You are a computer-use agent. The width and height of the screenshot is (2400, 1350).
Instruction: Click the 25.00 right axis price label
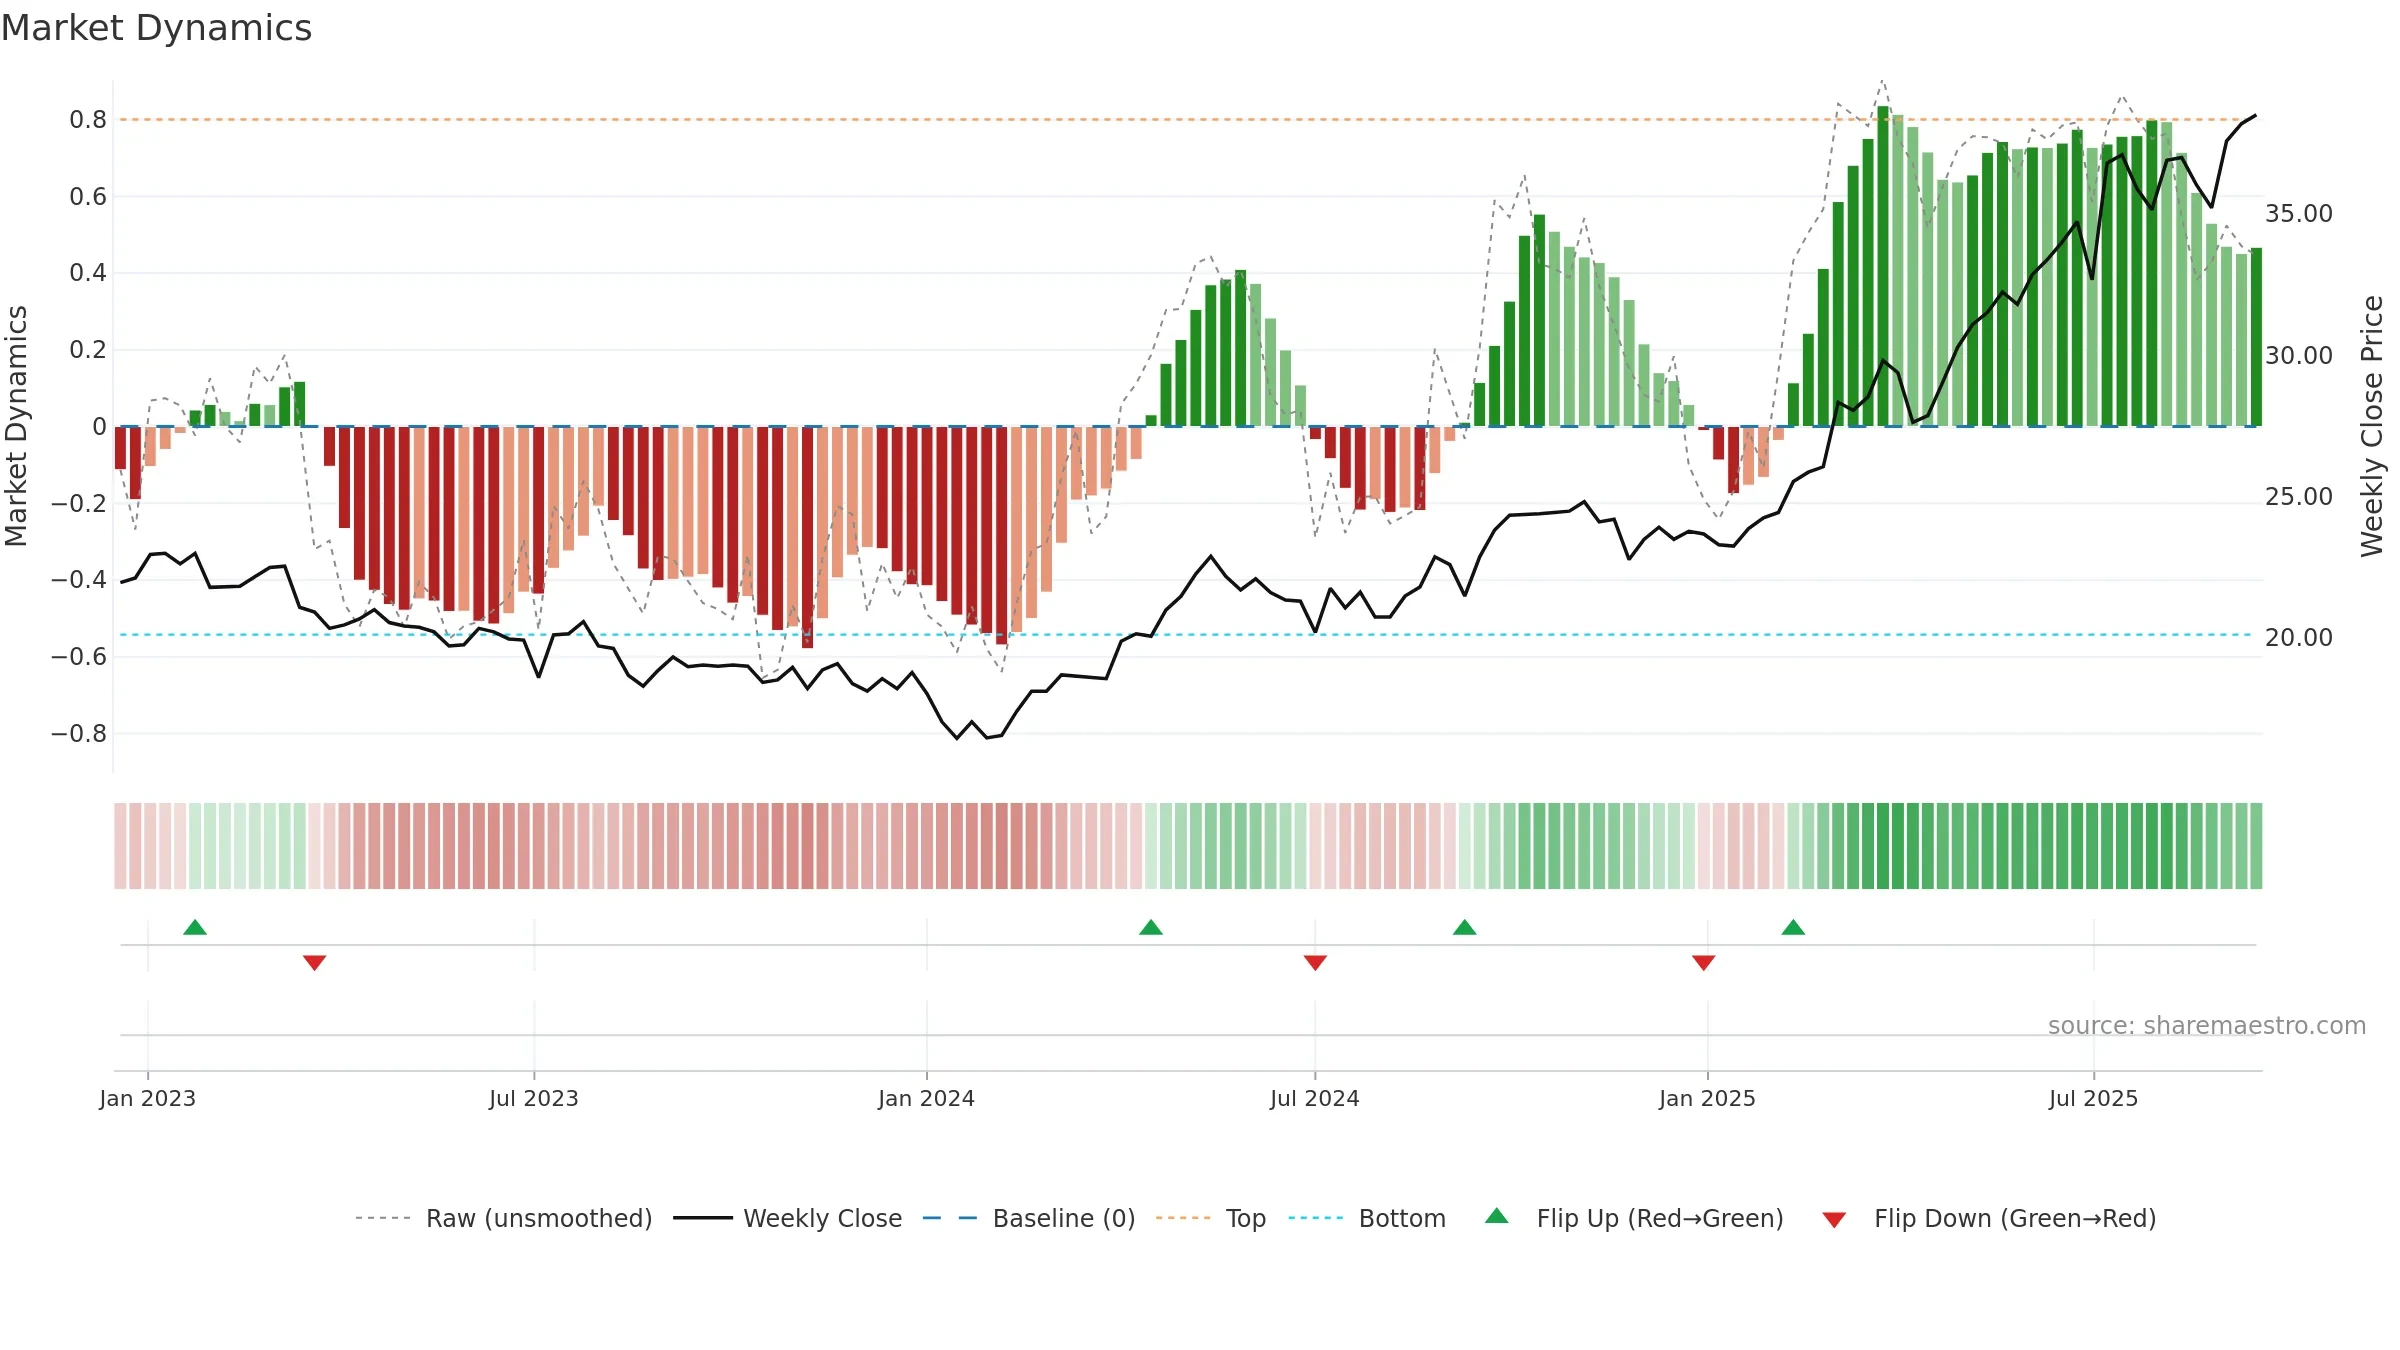(x=2299, y=497)
